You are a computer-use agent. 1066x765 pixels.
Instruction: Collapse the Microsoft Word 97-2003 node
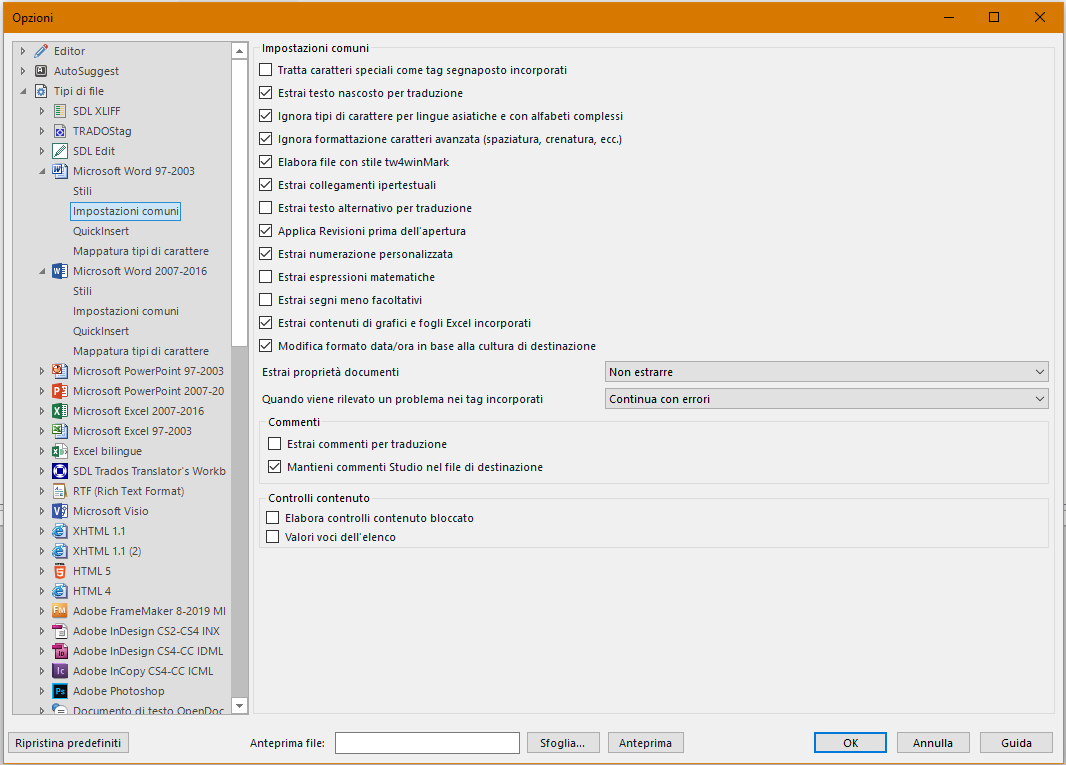pos(41,171)
